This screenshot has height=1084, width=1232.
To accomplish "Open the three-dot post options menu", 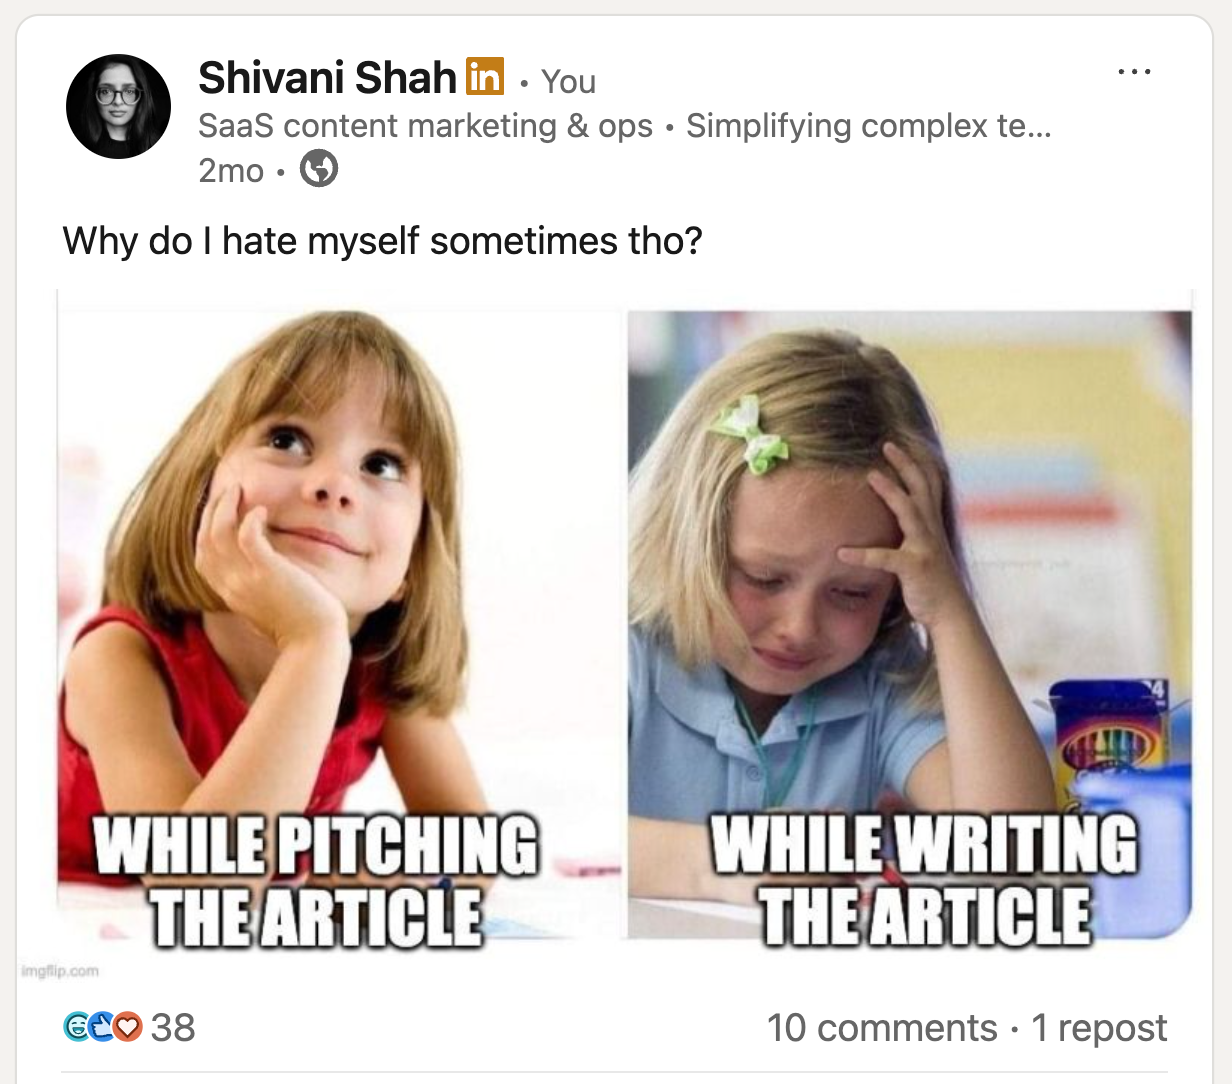I will point(1134,72).
